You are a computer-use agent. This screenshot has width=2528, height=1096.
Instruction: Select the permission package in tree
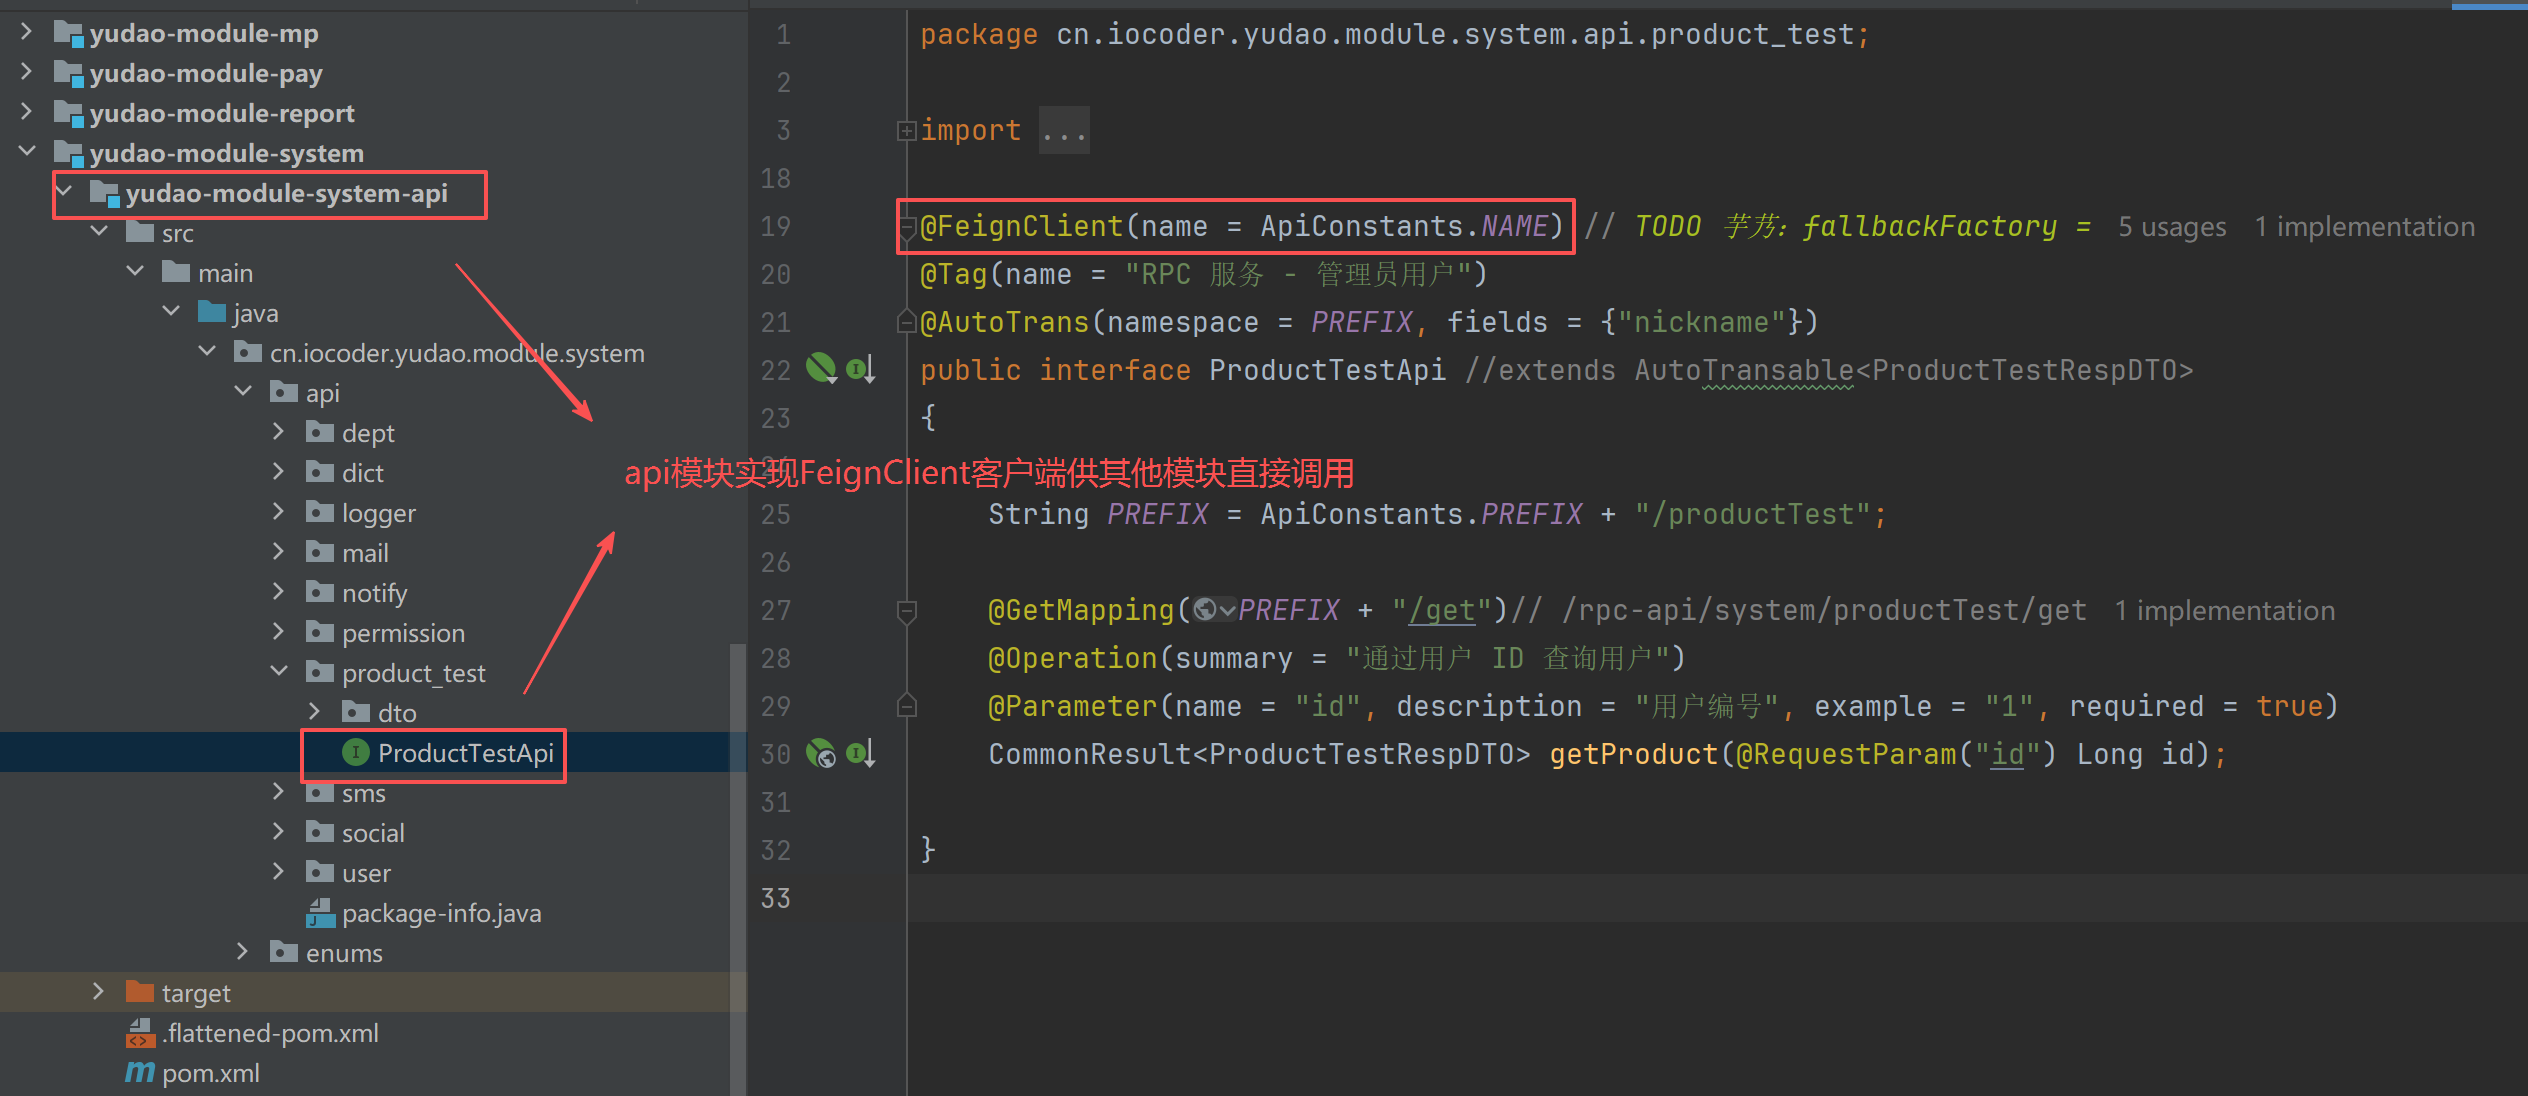[402, 633]
